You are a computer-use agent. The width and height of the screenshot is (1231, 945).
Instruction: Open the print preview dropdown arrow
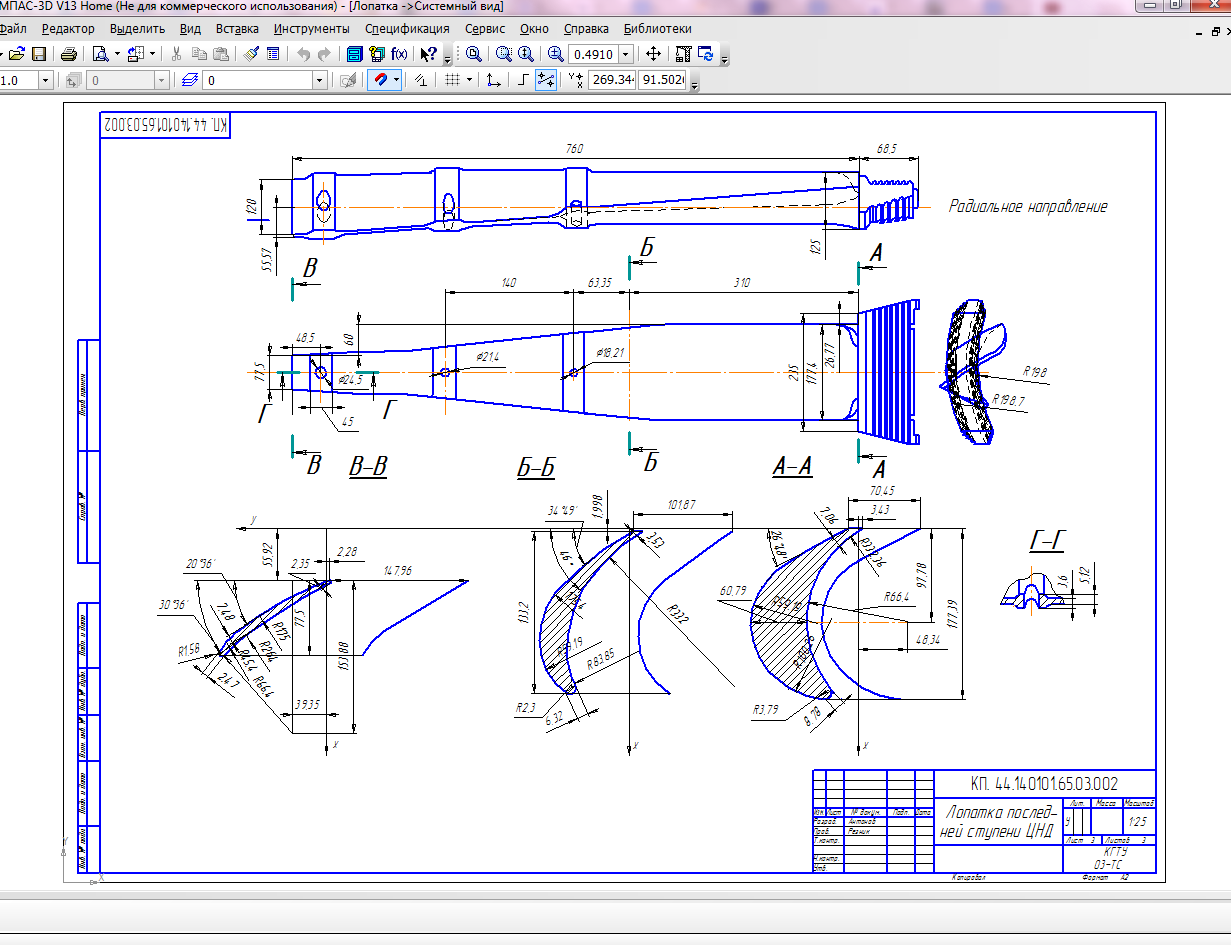point(117,54)
